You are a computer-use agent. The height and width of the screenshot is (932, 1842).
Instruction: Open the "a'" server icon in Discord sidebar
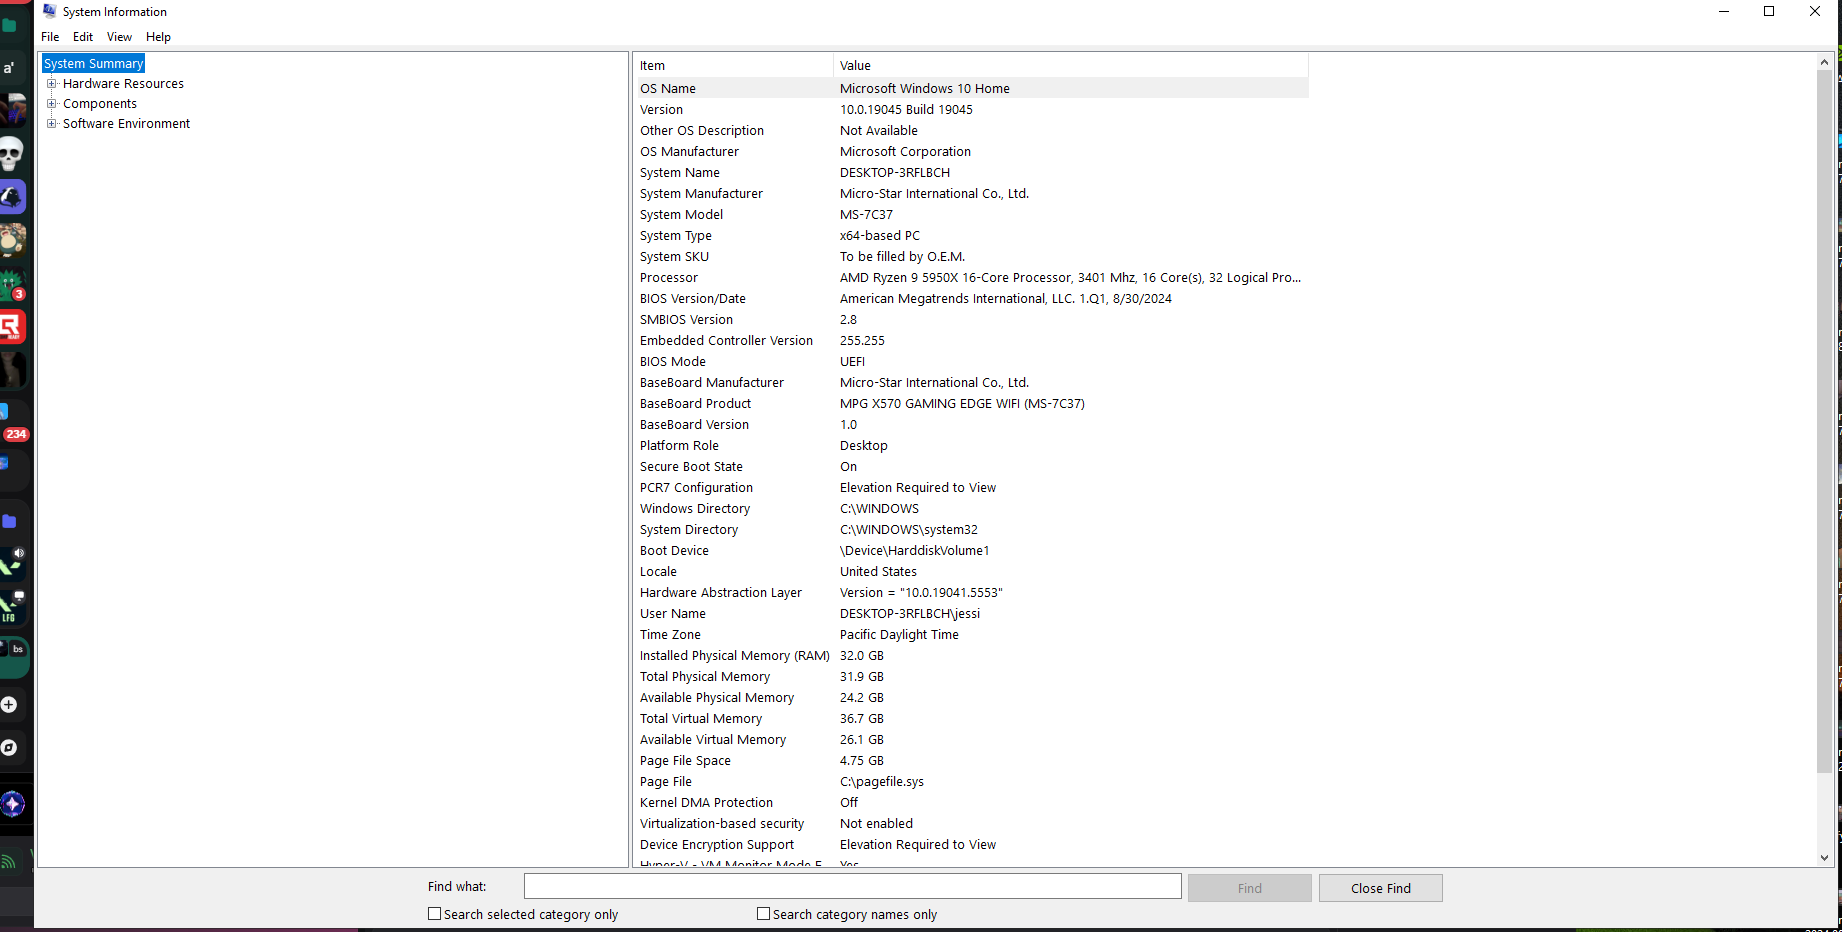pyautogui.click(x=10, y=68)
